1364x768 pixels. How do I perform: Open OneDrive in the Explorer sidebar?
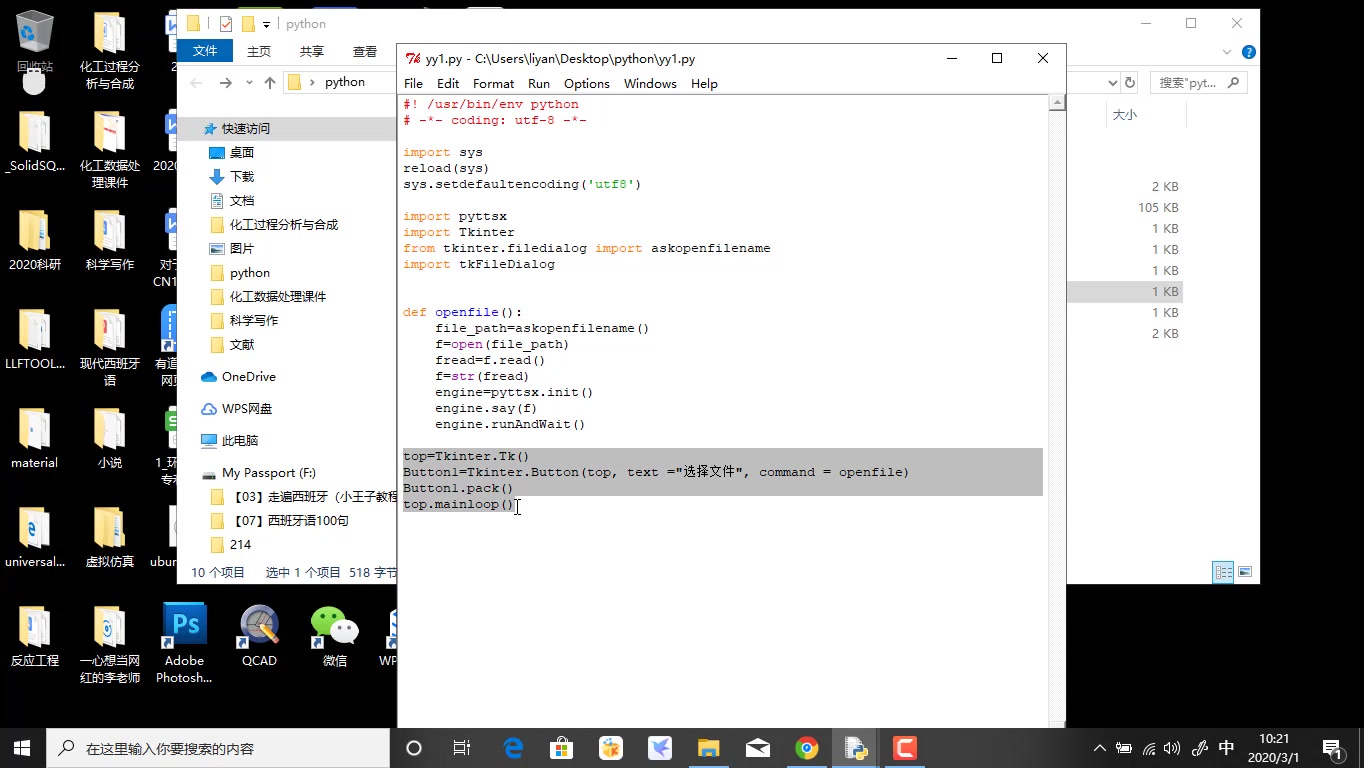pos(247,376)
